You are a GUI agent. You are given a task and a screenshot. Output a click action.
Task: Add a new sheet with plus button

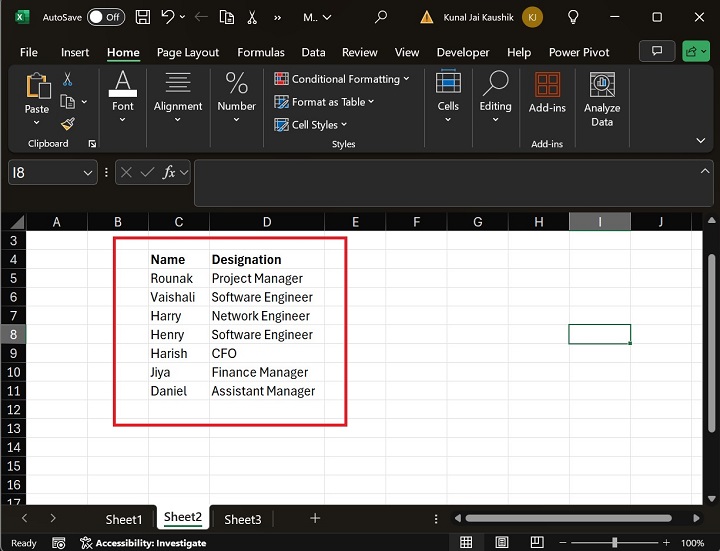click(x=315, y=518)
